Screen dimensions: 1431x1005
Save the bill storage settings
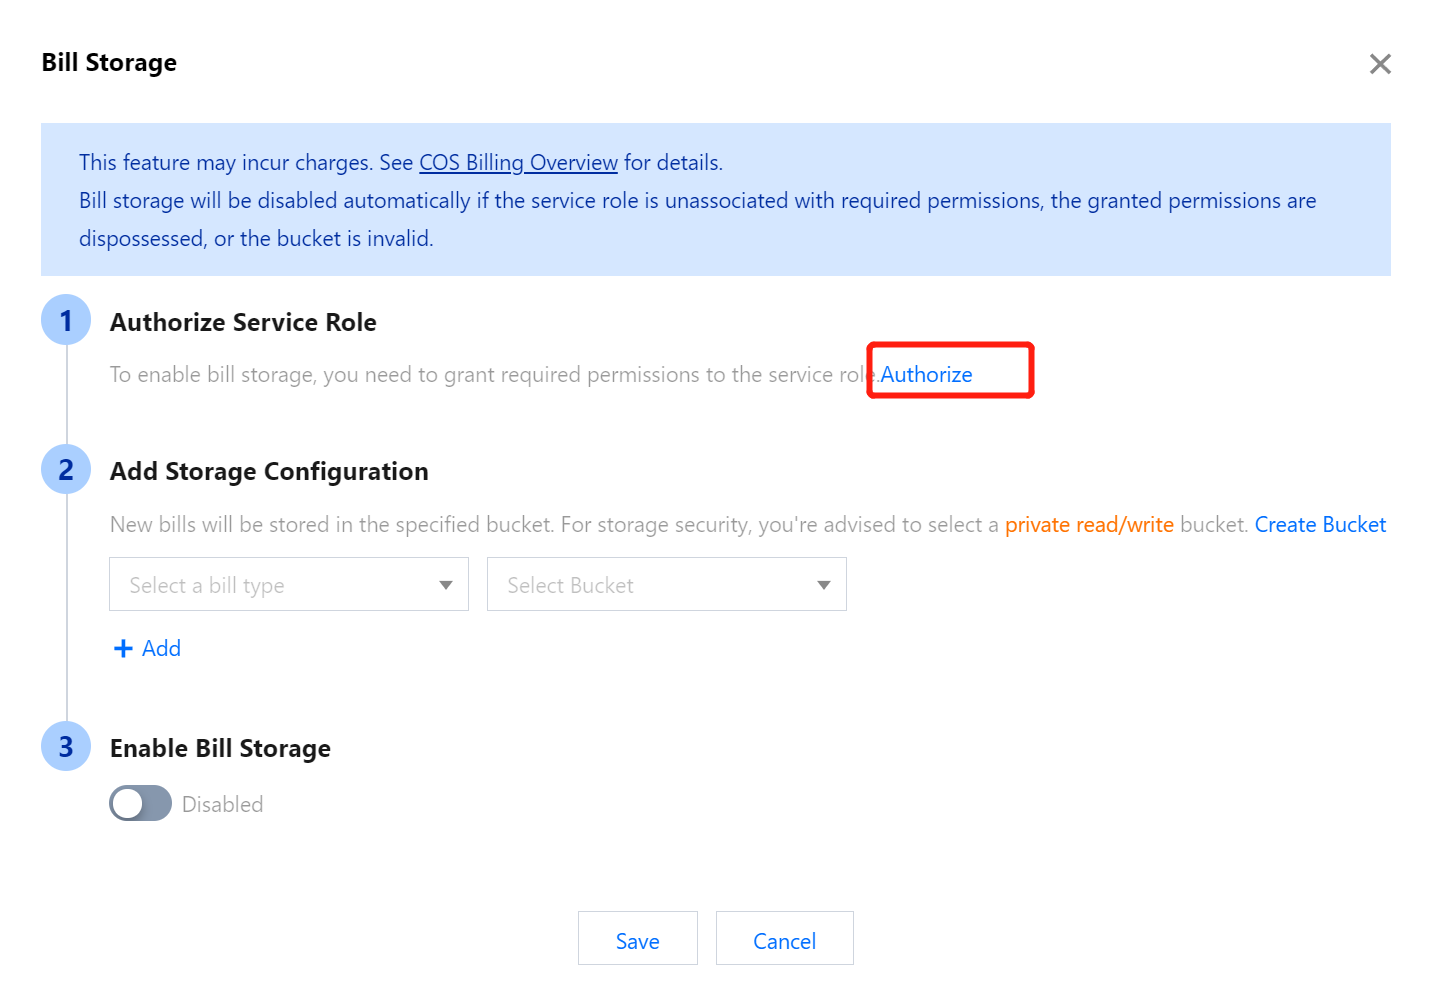pos(637,941)
